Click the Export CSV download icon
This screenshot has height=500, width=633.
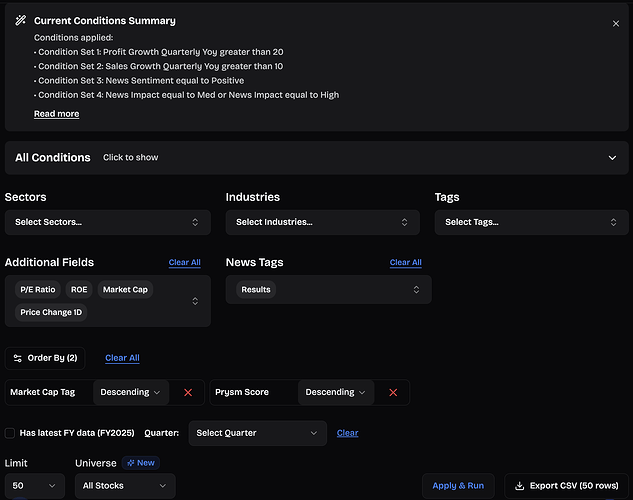(x=520, y=486)
